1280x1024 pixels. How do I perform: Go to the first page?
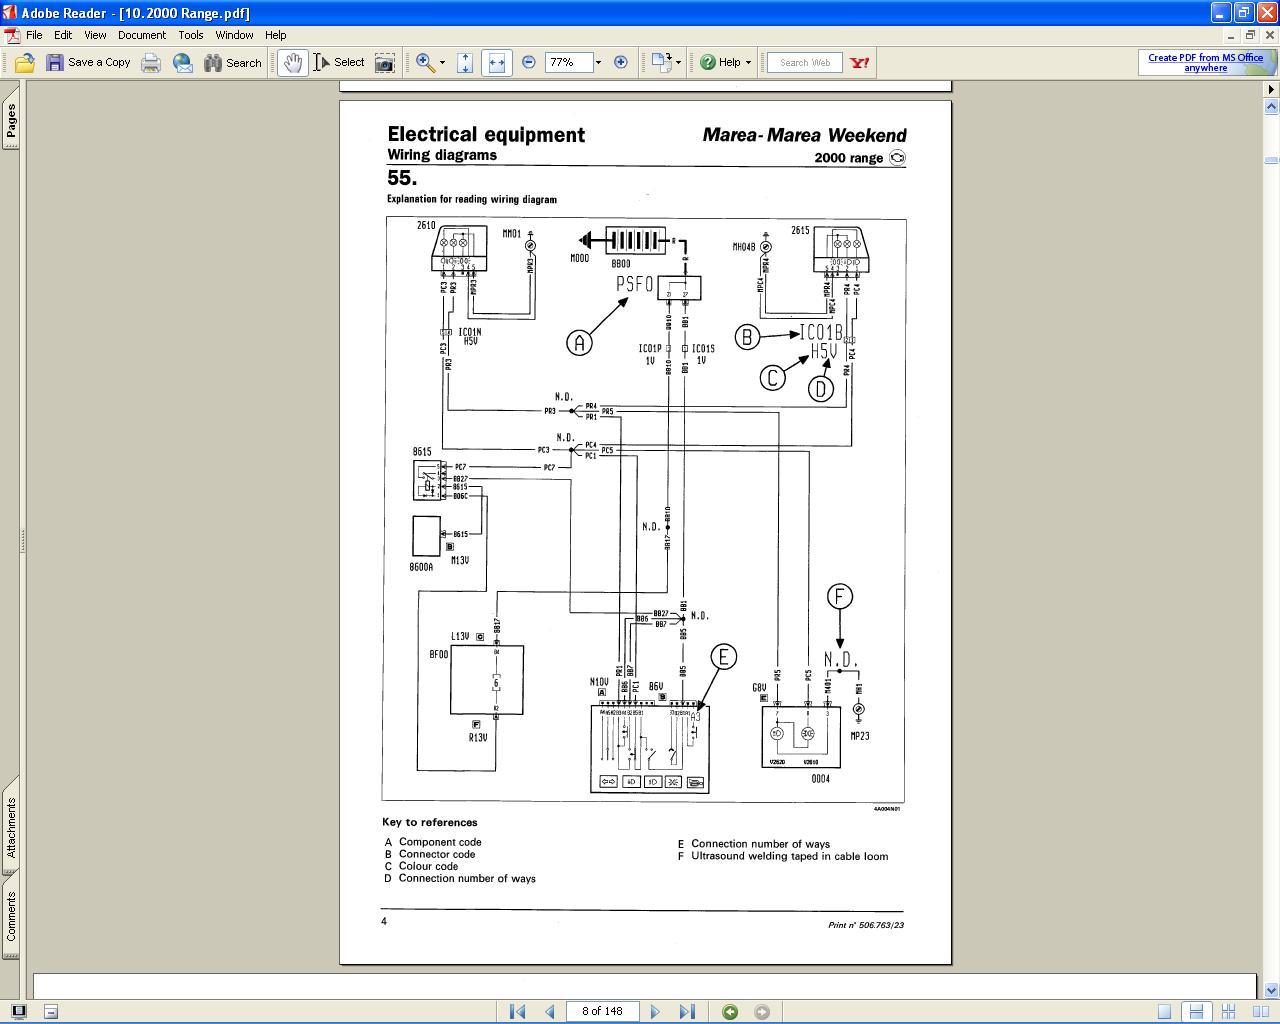[517, 1011]
